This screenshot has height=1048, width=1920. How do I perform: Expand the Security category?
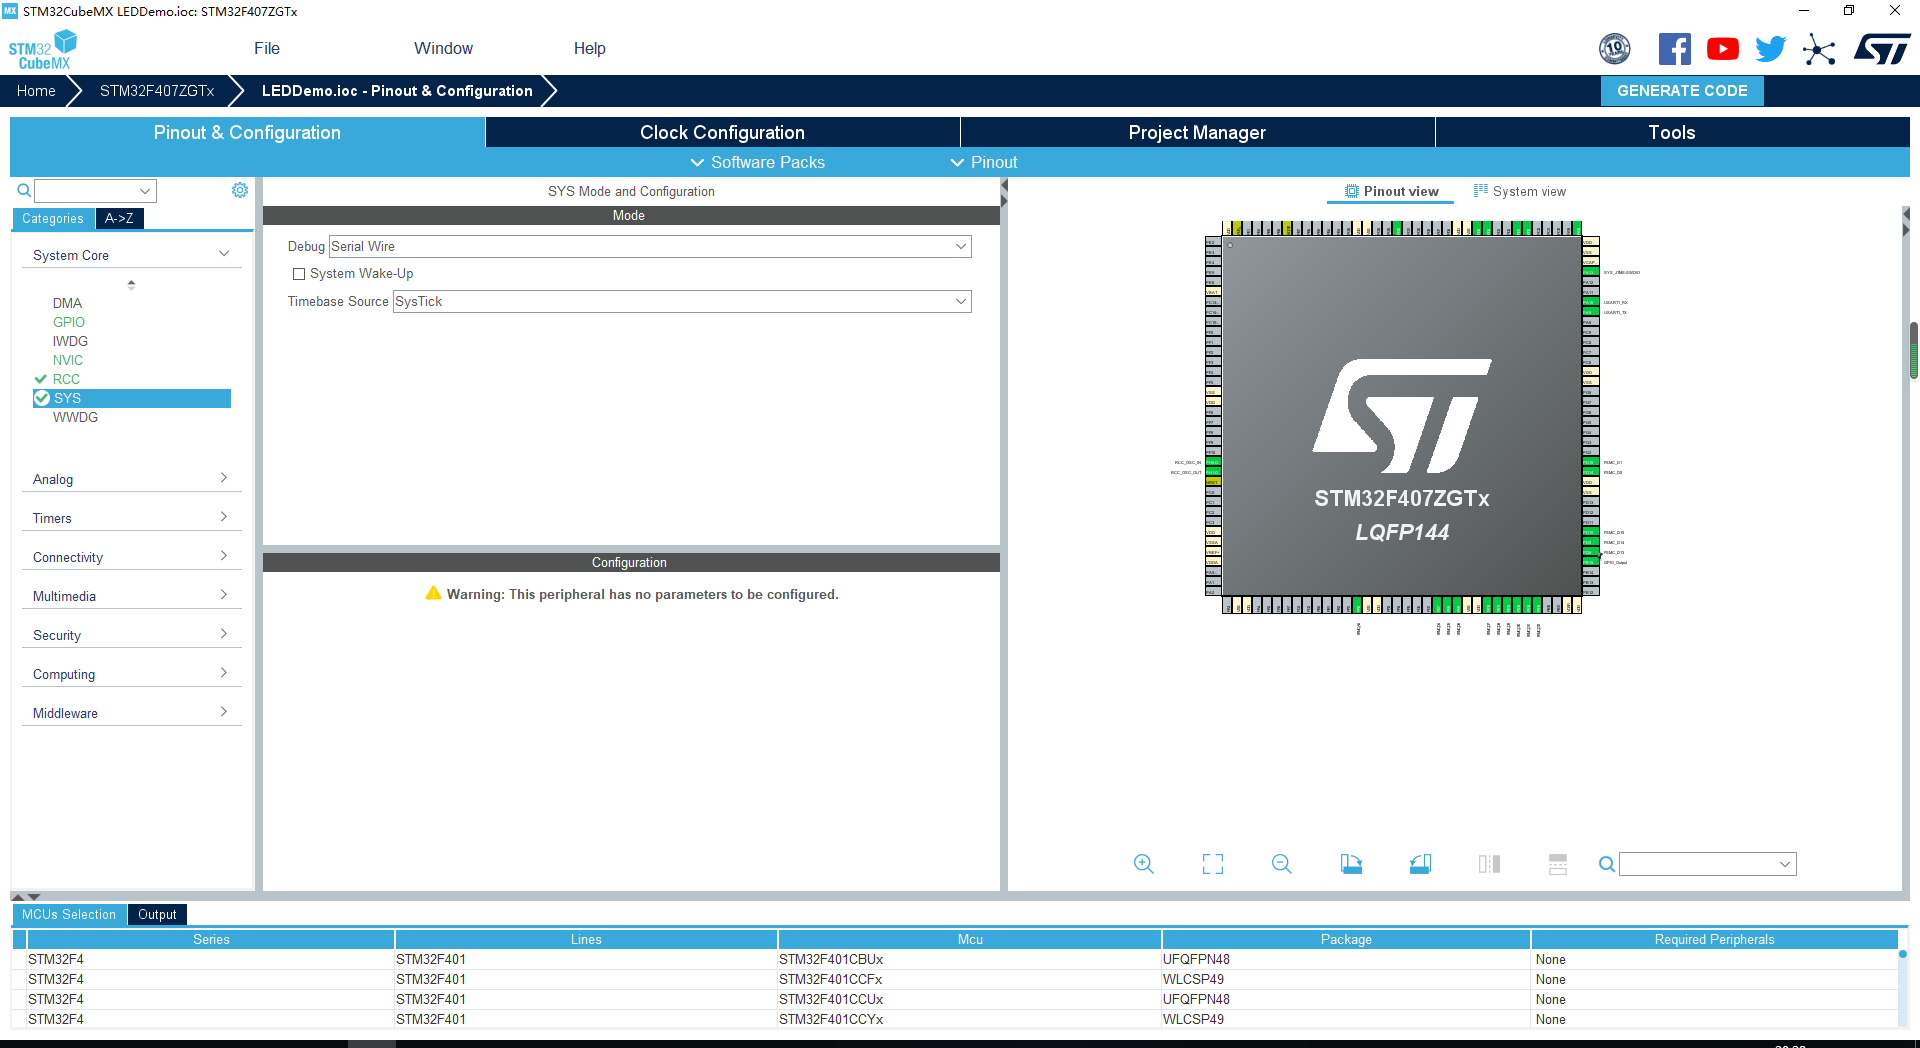click(131, 635)
